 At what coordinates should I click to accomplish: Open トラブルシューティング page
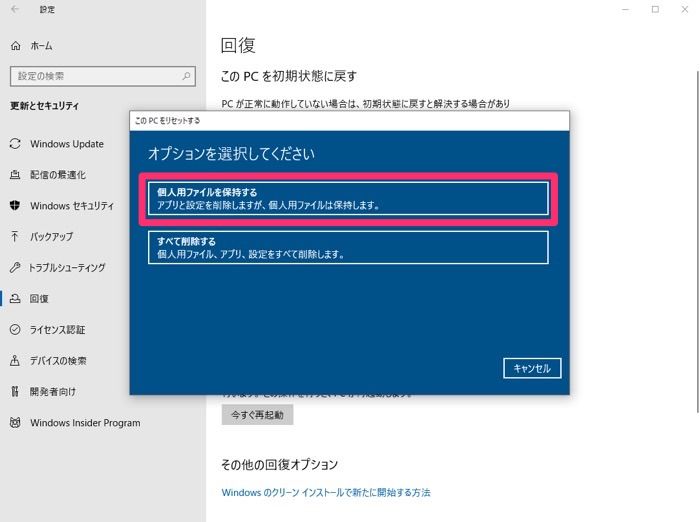tap(67, 267)
